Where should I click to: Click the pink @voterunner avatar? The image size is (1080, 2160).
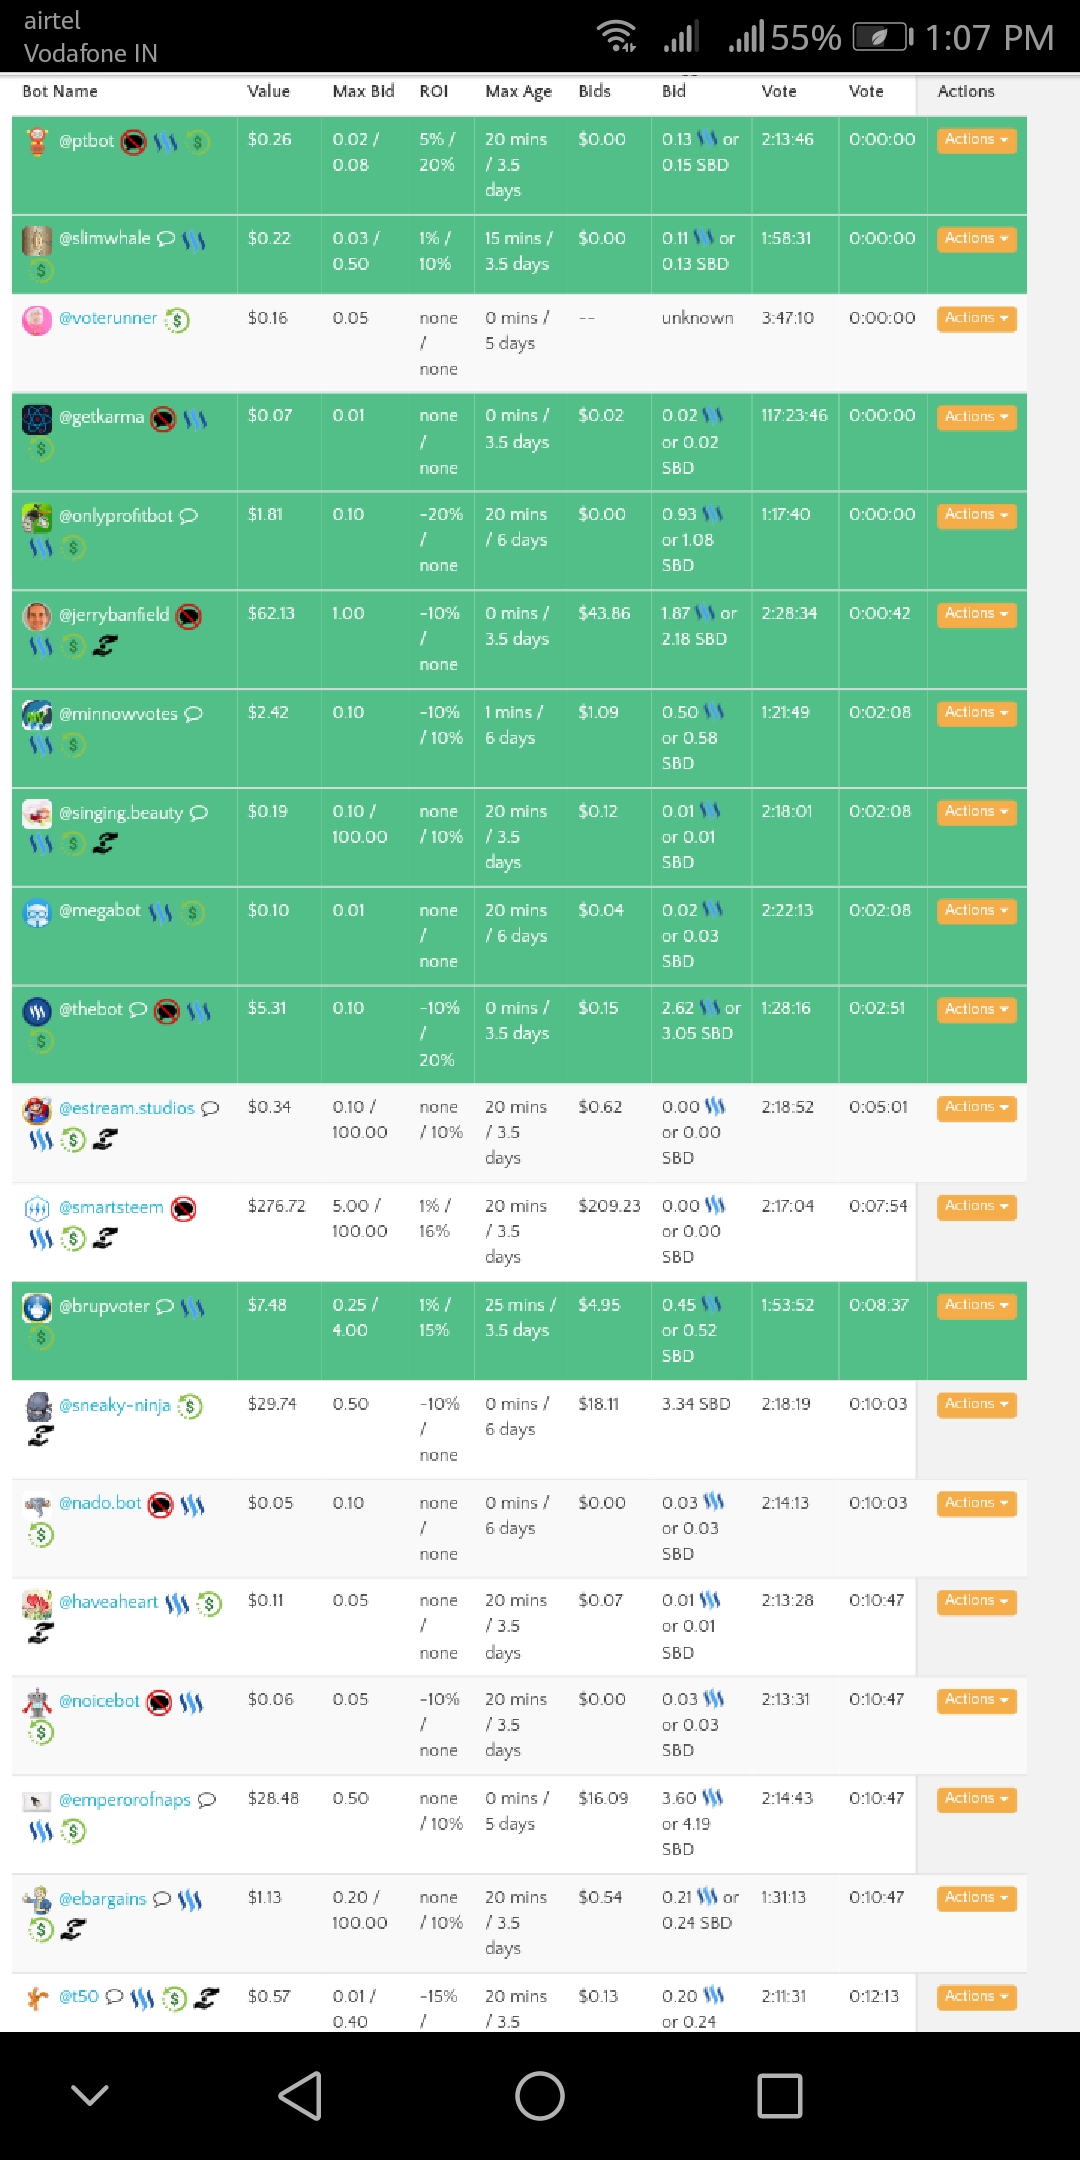point(37,320)
